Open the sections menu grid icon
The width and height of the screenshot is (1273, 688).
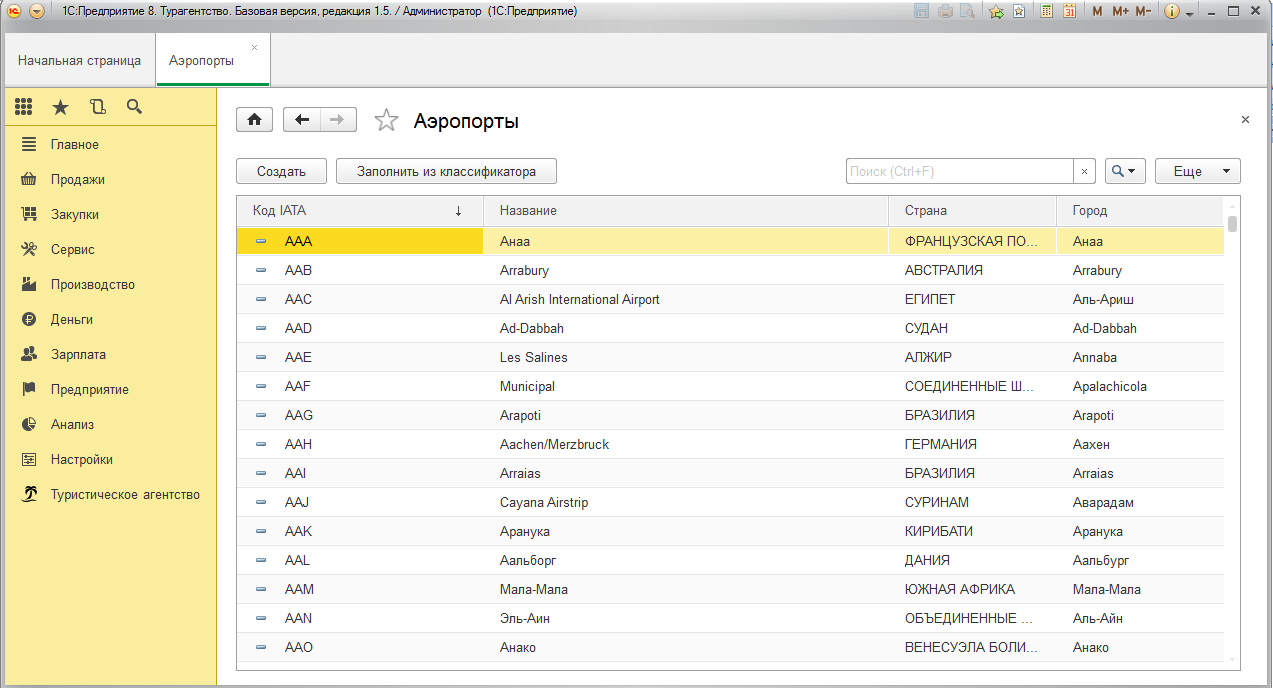point(23,107)
